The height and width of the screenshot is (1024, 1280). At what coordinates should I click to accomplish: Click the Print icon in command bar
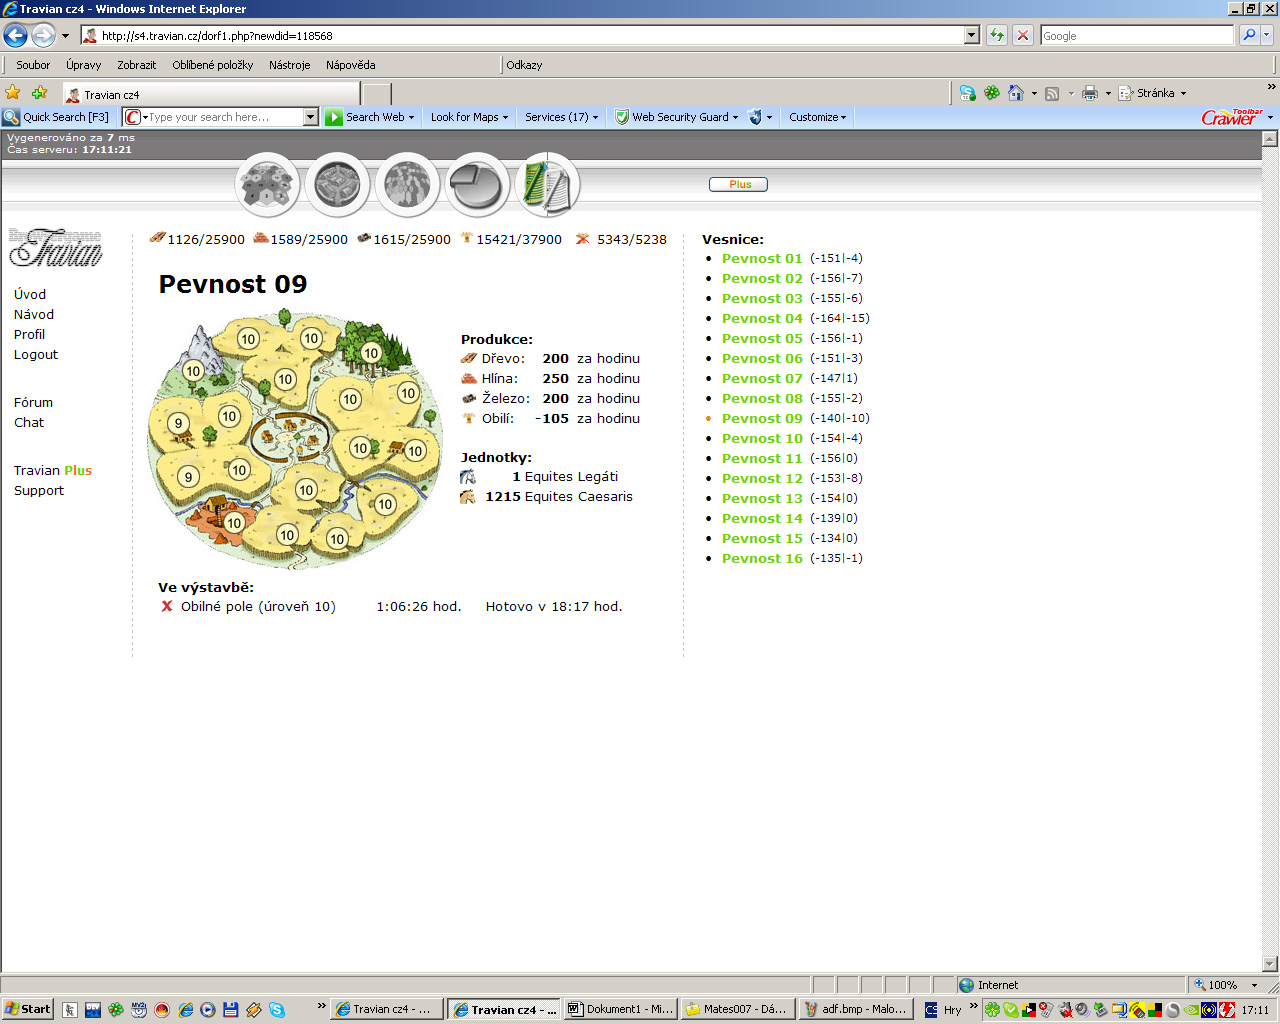coord(1090,93)
